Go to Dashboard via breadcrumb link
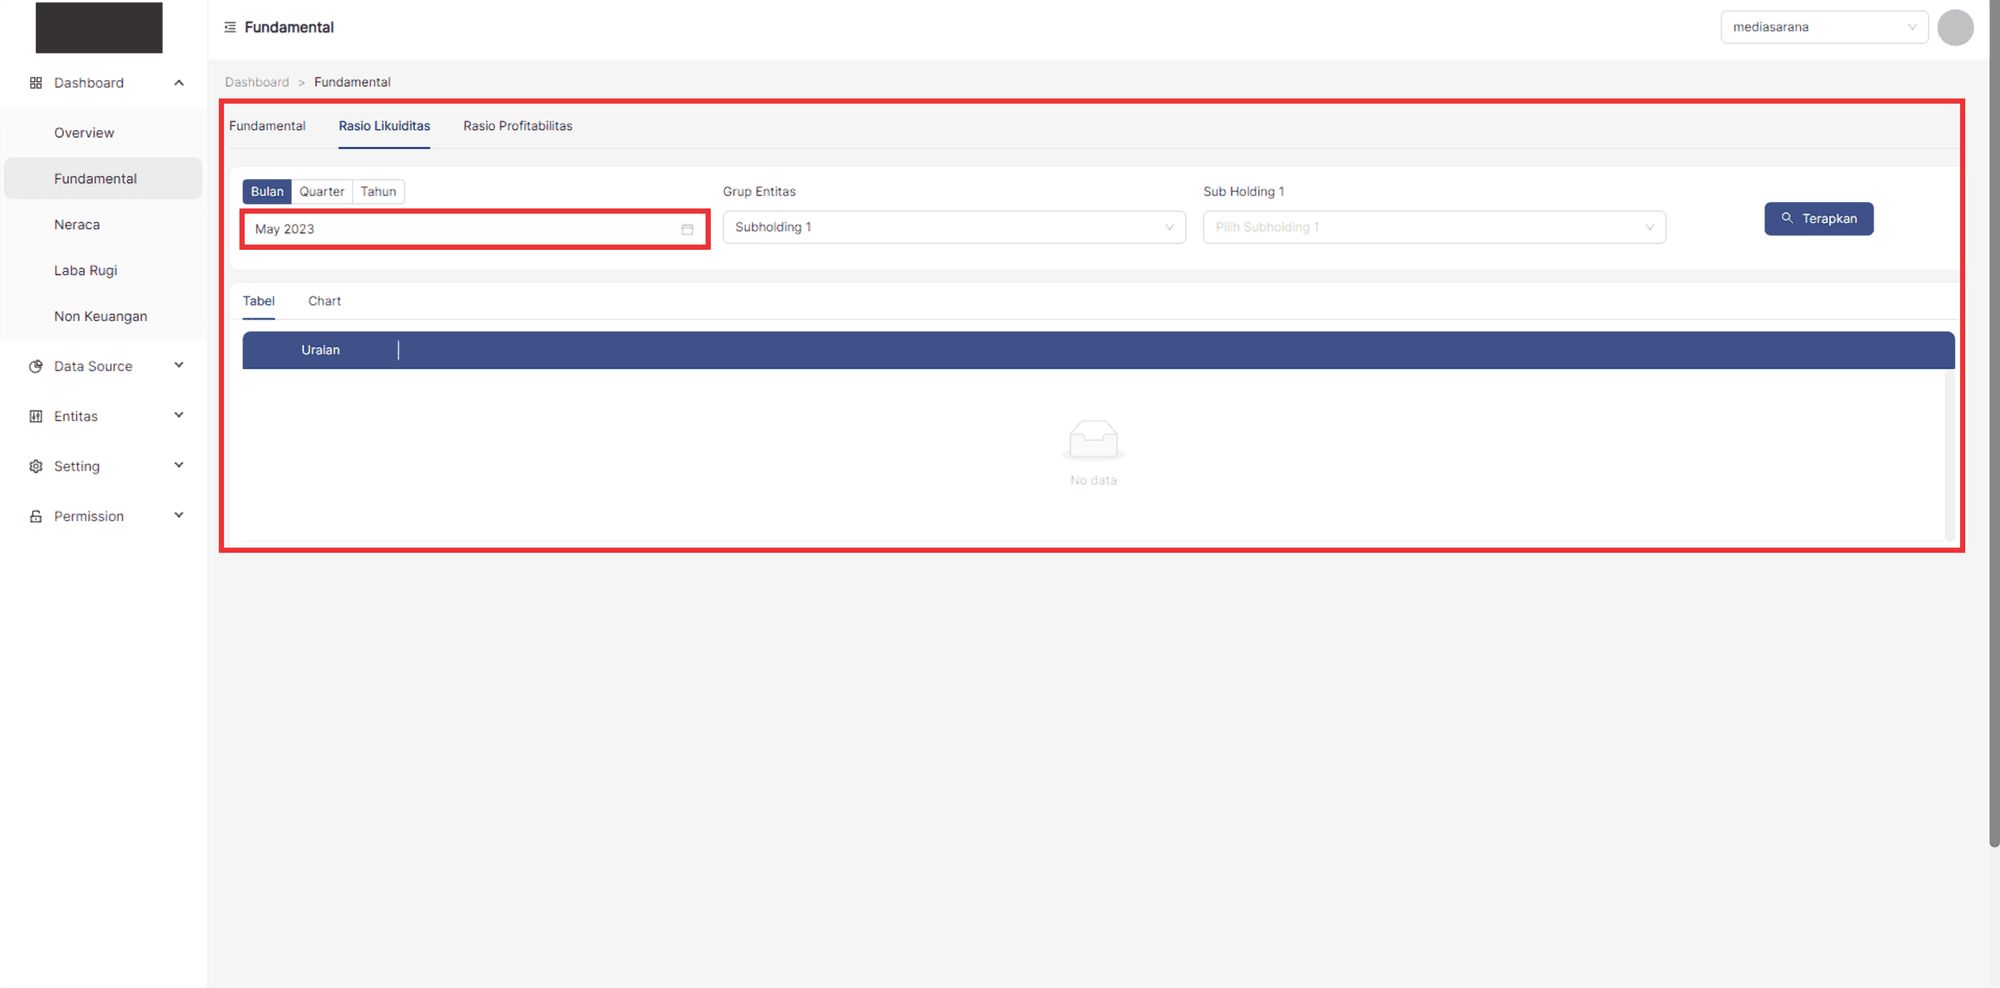Viewport: 2000px width, 988px height. (257, 82)
